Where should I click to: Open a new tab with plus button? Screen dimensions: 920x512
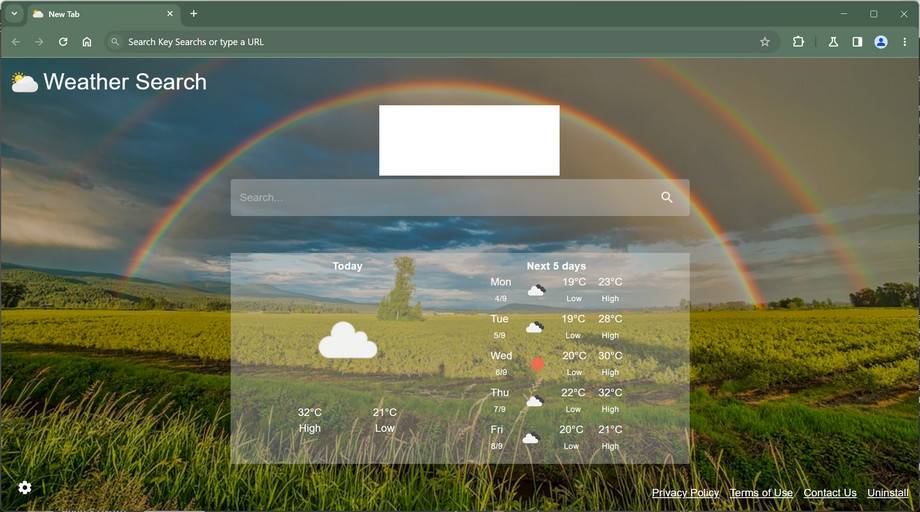tap(194, 13)
